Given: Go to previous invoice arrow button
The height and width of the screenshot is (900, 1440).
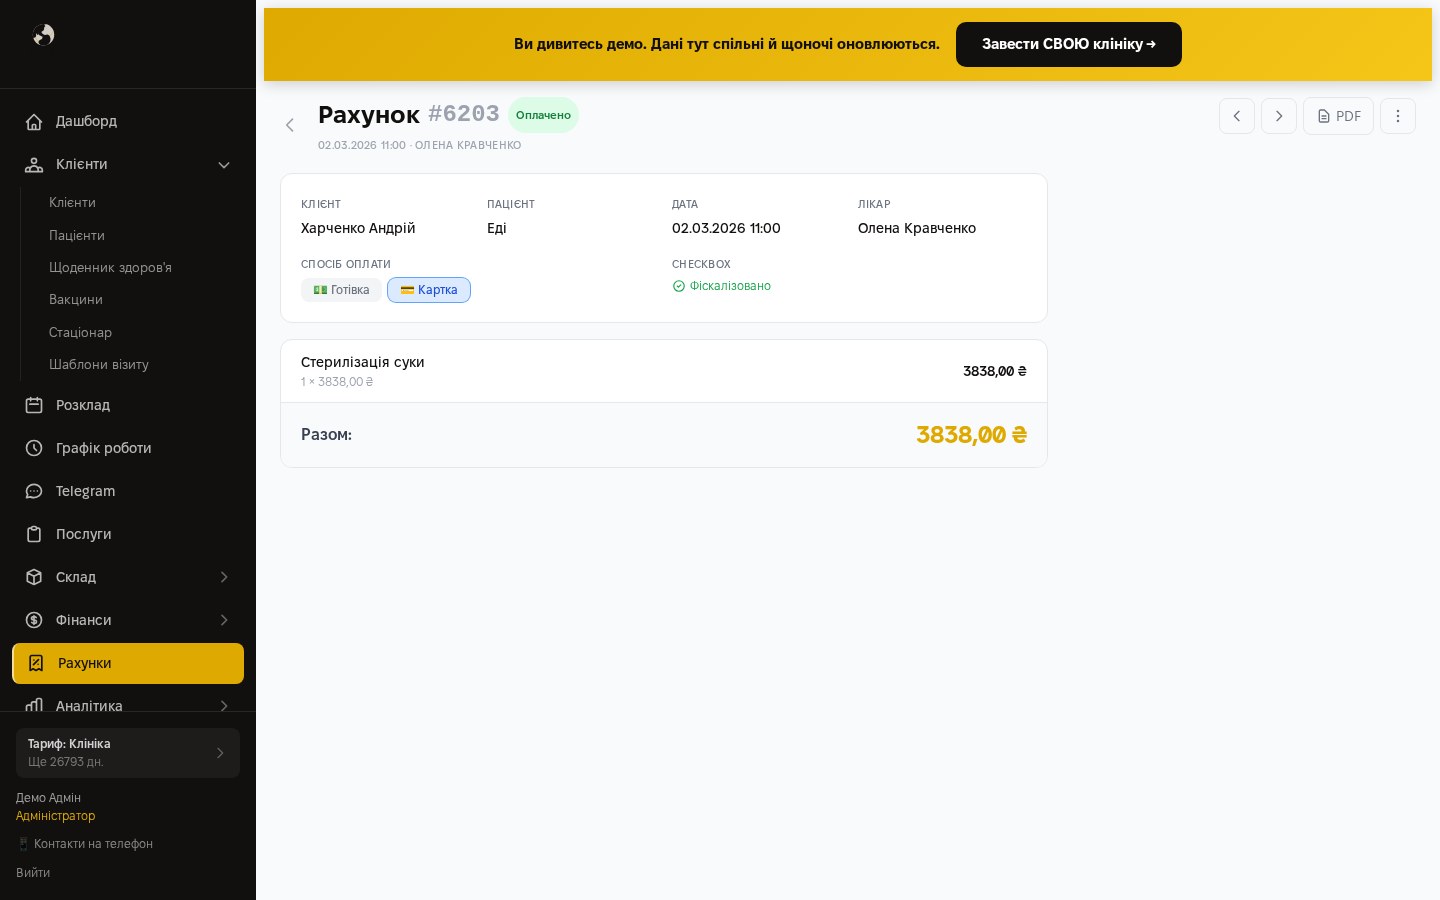Looking at the screenshot, I should coord(1237,116).
